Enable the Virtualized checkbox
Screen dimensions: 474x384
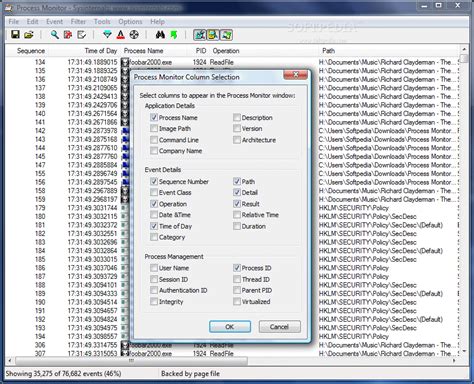(237, 301)
